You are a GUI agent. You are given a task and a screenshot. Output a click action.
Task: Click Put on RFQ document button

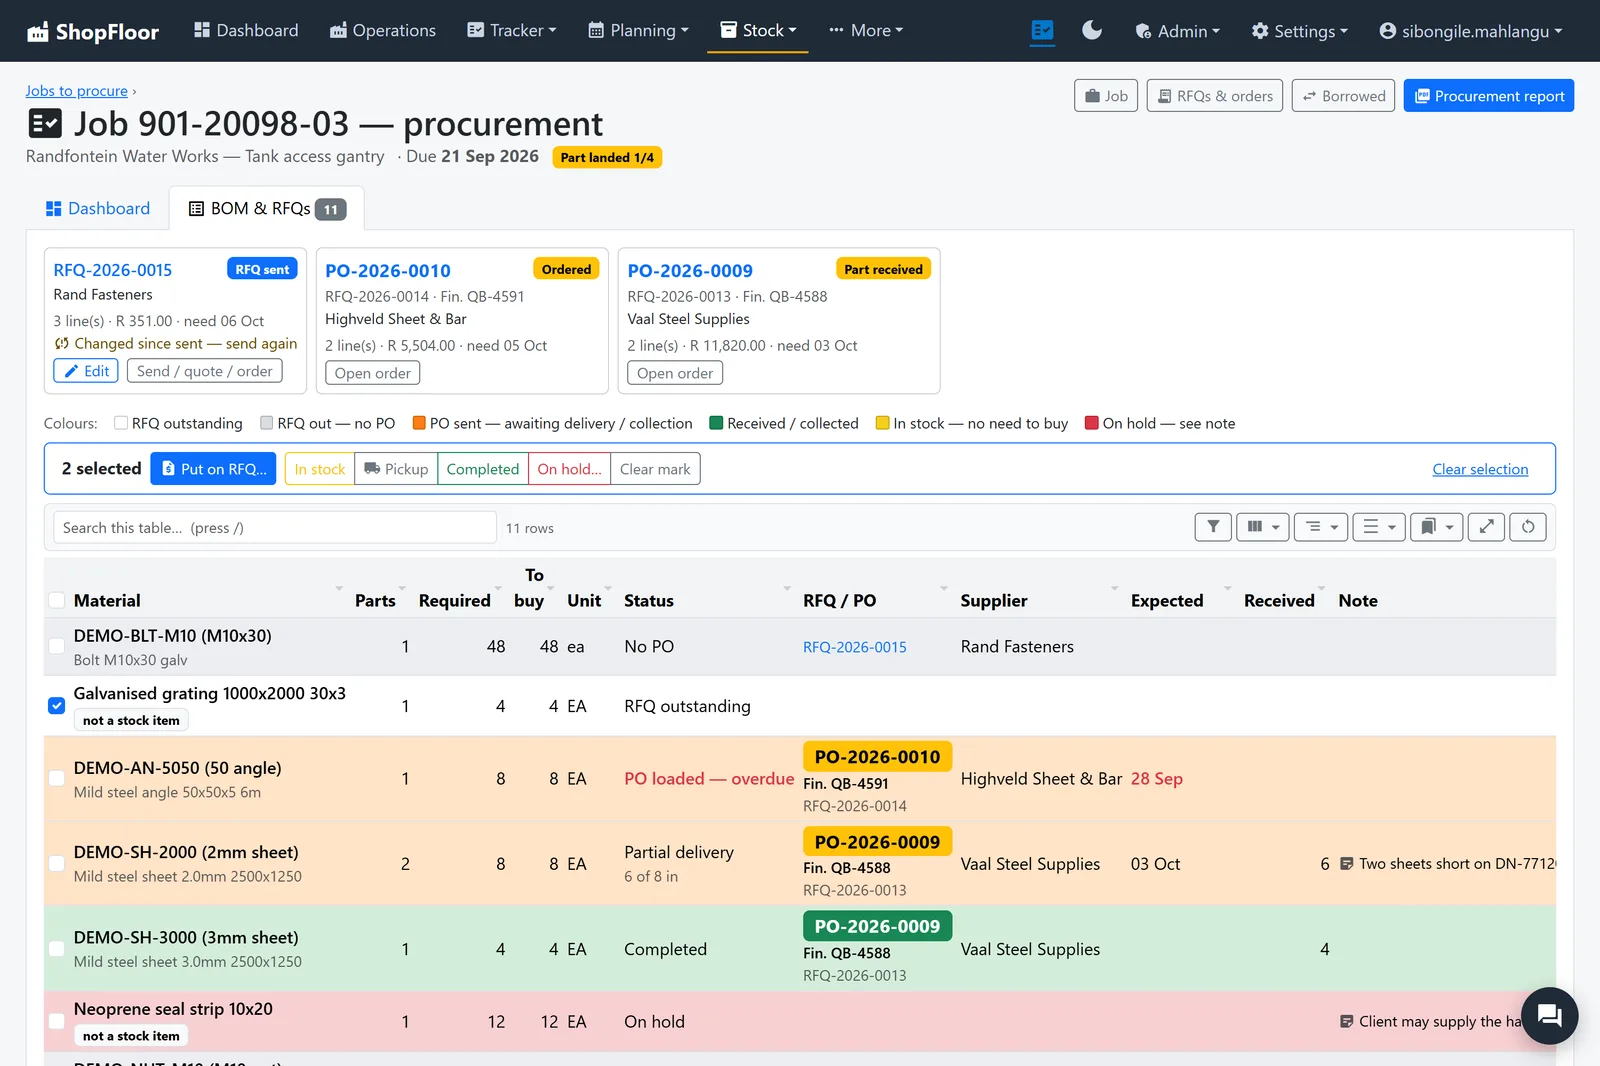point(213,469)
